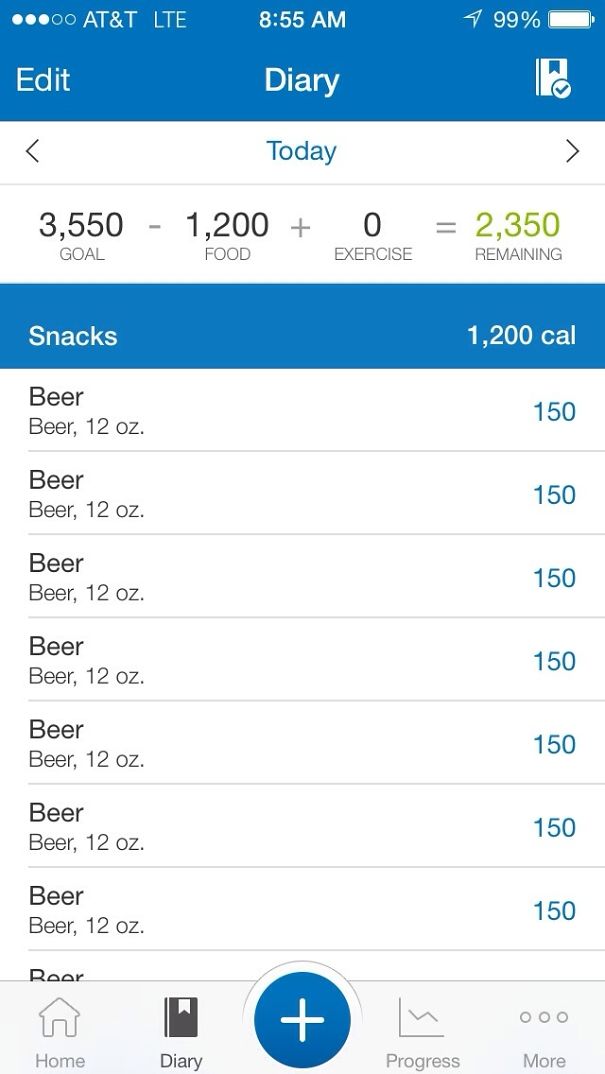Tap the 1,200 cal Snacks total
605x1074 pixels.
[x=520, y=336]
